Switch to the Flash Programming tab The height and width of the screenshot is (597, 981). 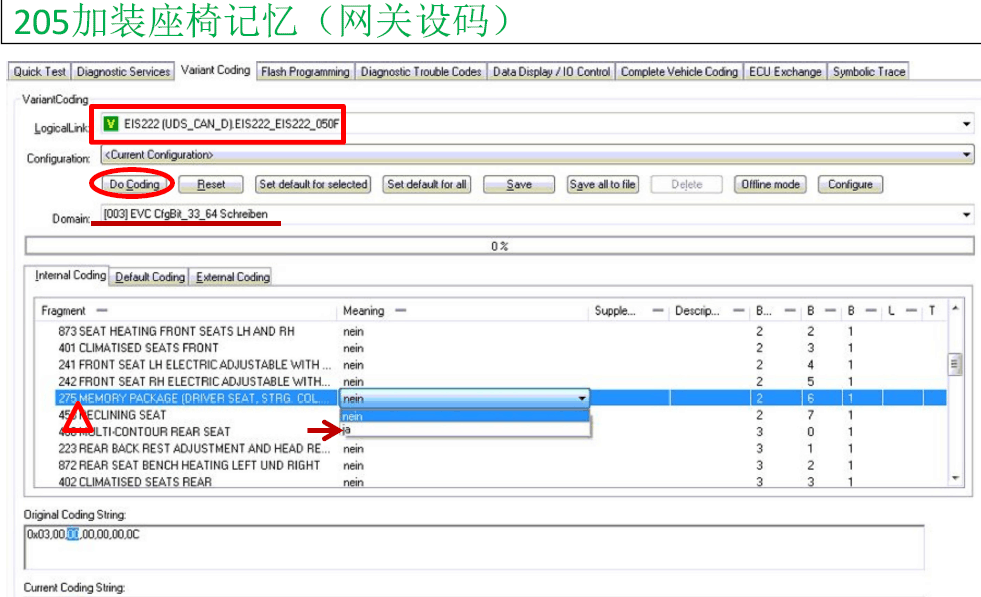[305, 72]
